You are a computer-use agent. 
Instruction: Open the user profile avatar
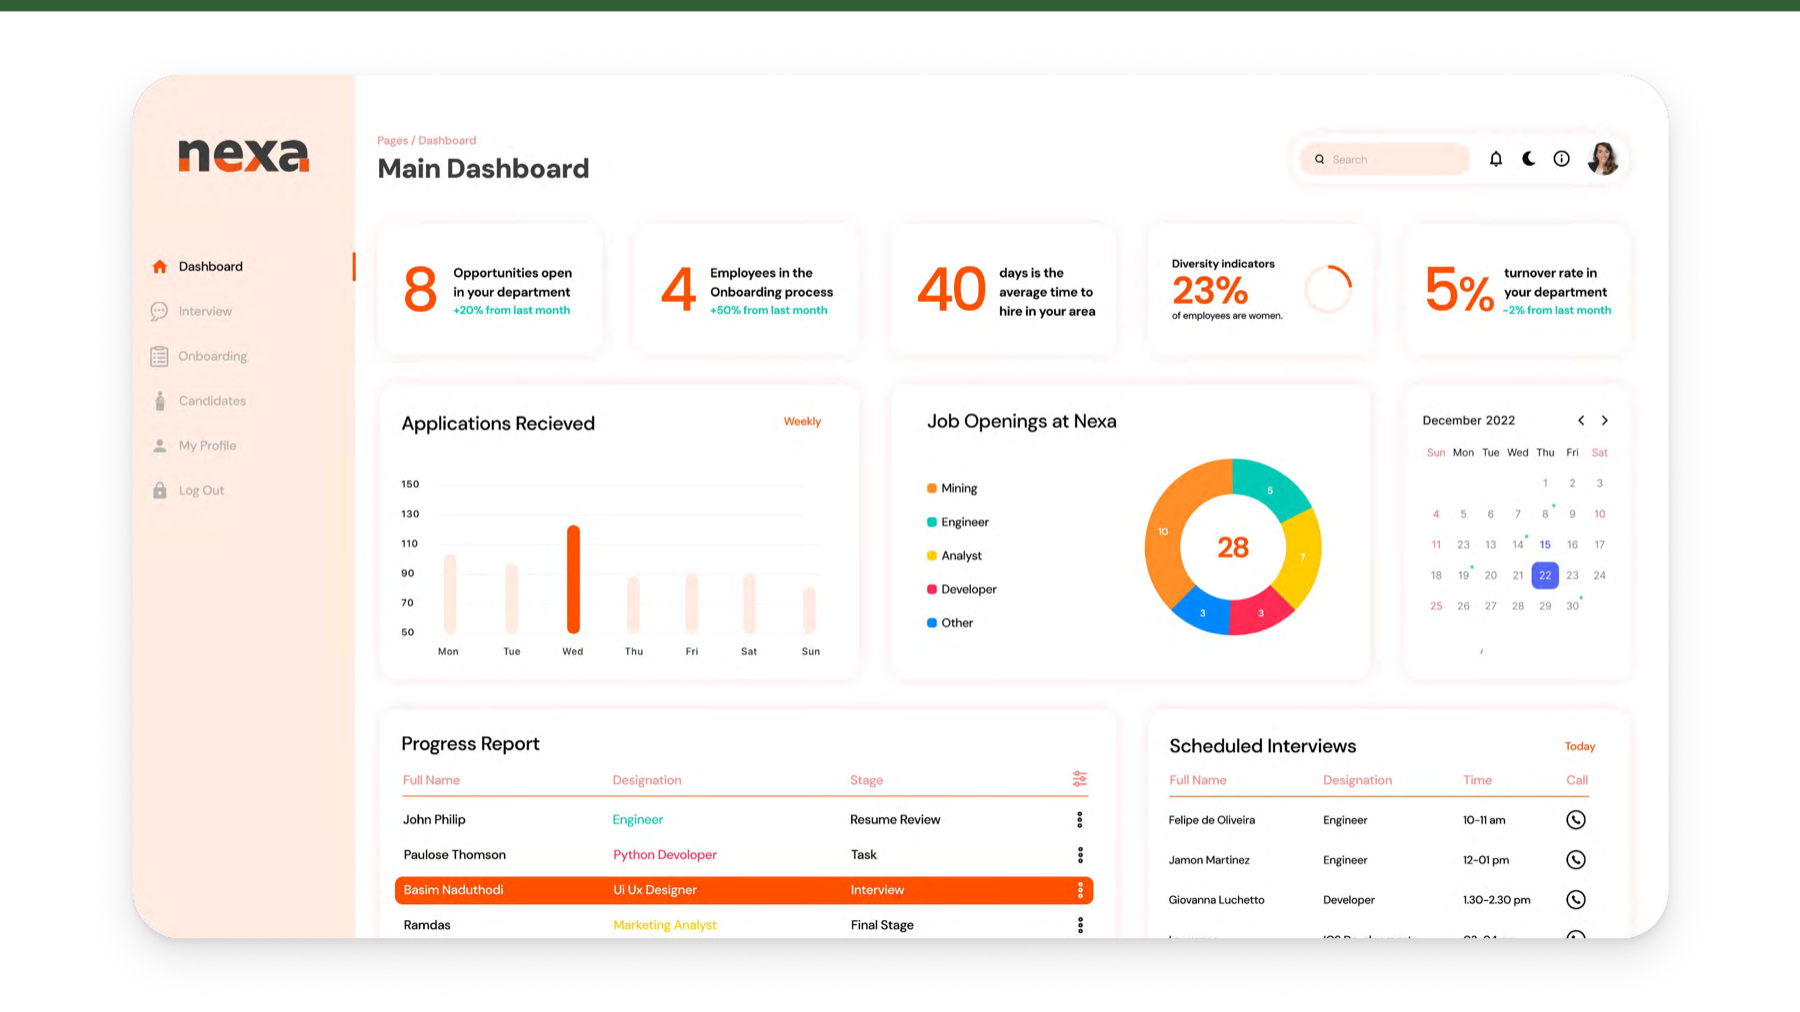pos(1603,158)
